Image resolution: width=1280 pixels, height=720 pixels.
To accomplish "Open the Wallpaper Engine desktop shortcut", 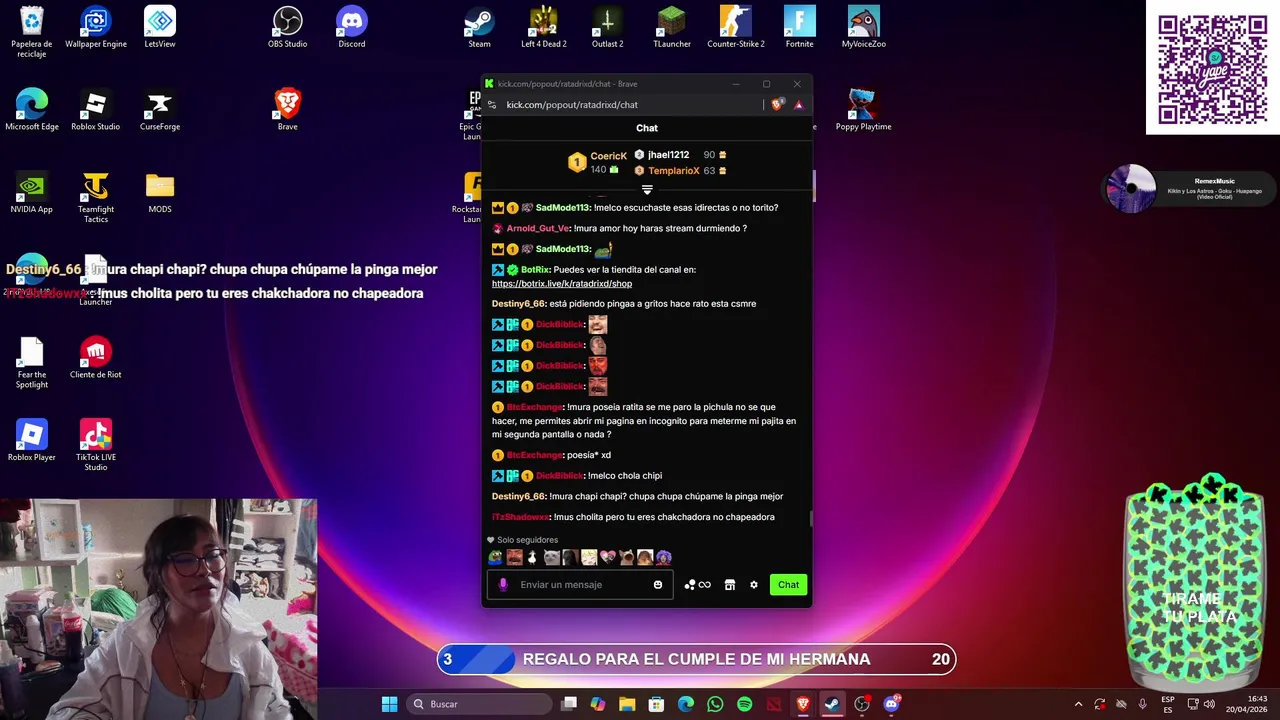I will tap(96, 28).
